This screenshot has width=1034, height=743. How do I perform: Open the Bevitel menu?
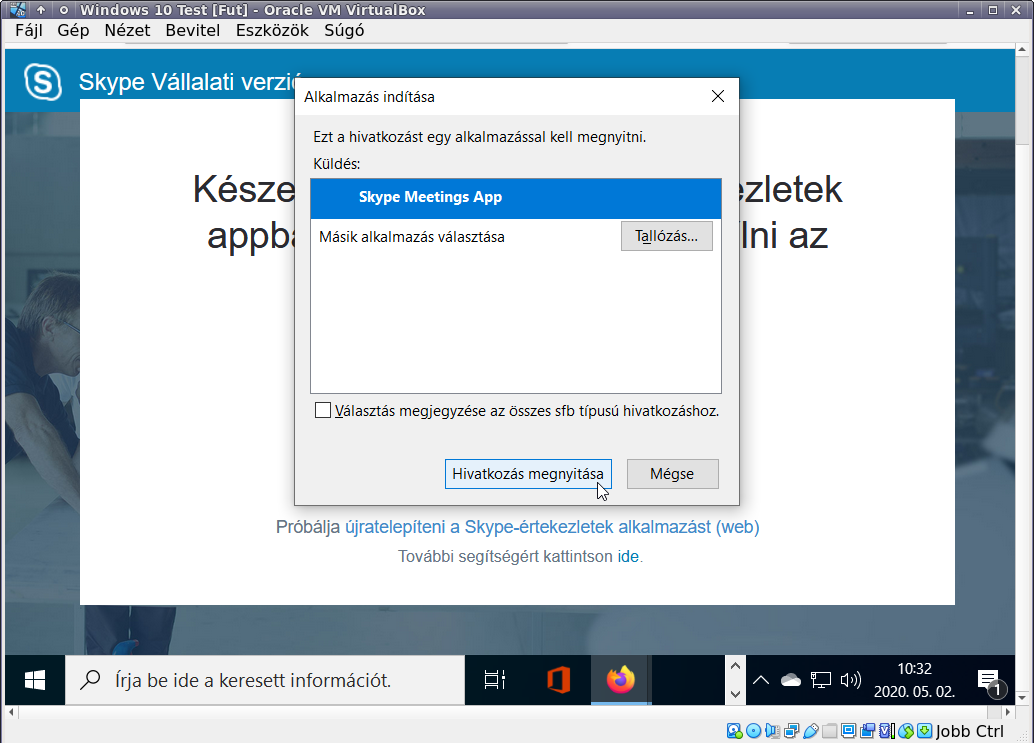click(x=193, y=30)
